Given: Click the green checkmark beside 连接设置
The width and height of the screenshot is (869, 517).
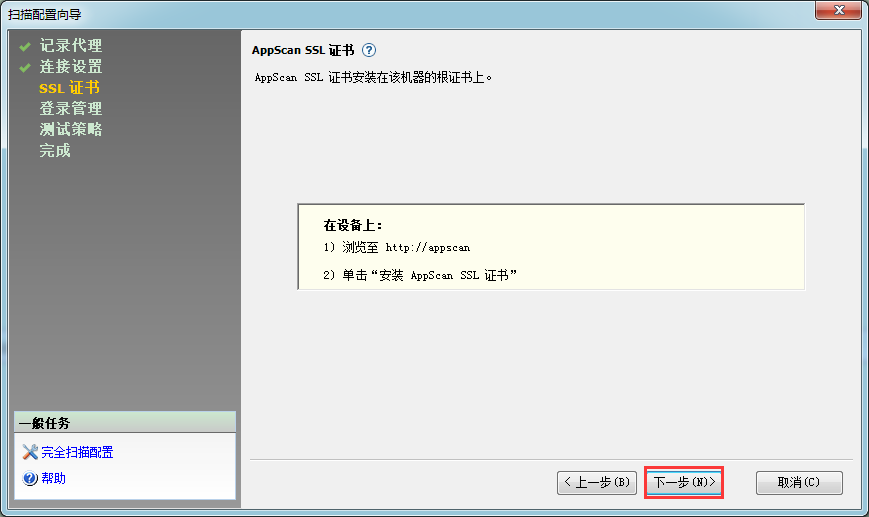Looking at the screenshot, I should click(x=25, y=68).
